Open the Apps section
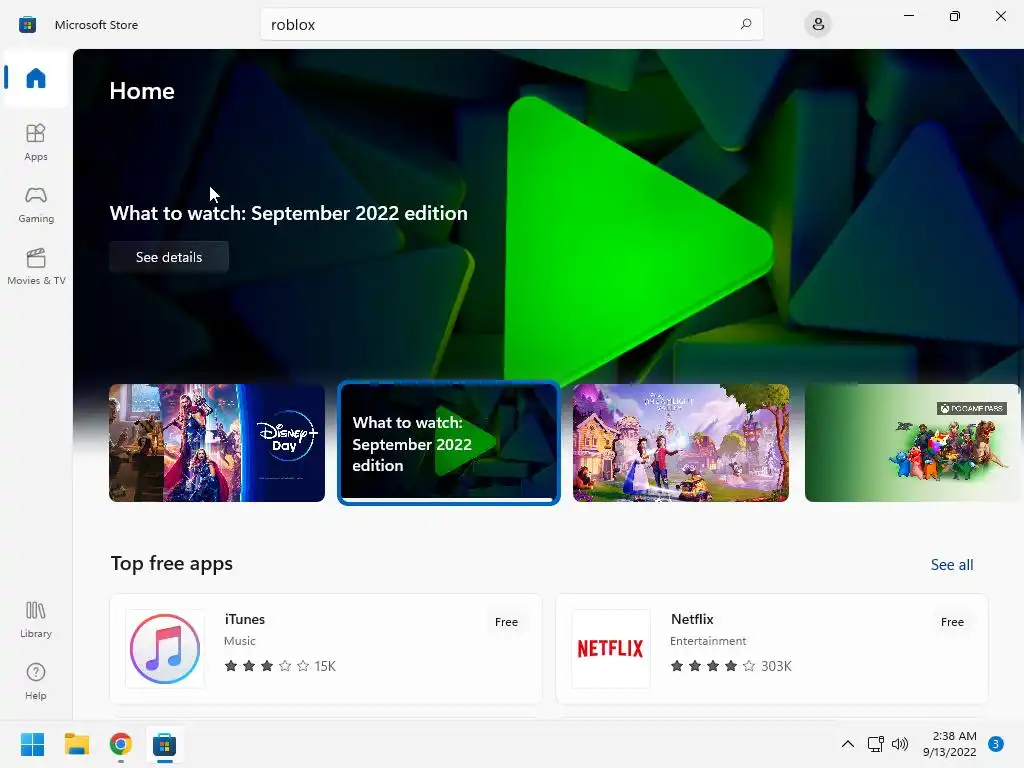Screen dimensions: 1024x768 [x=36, y=142]
